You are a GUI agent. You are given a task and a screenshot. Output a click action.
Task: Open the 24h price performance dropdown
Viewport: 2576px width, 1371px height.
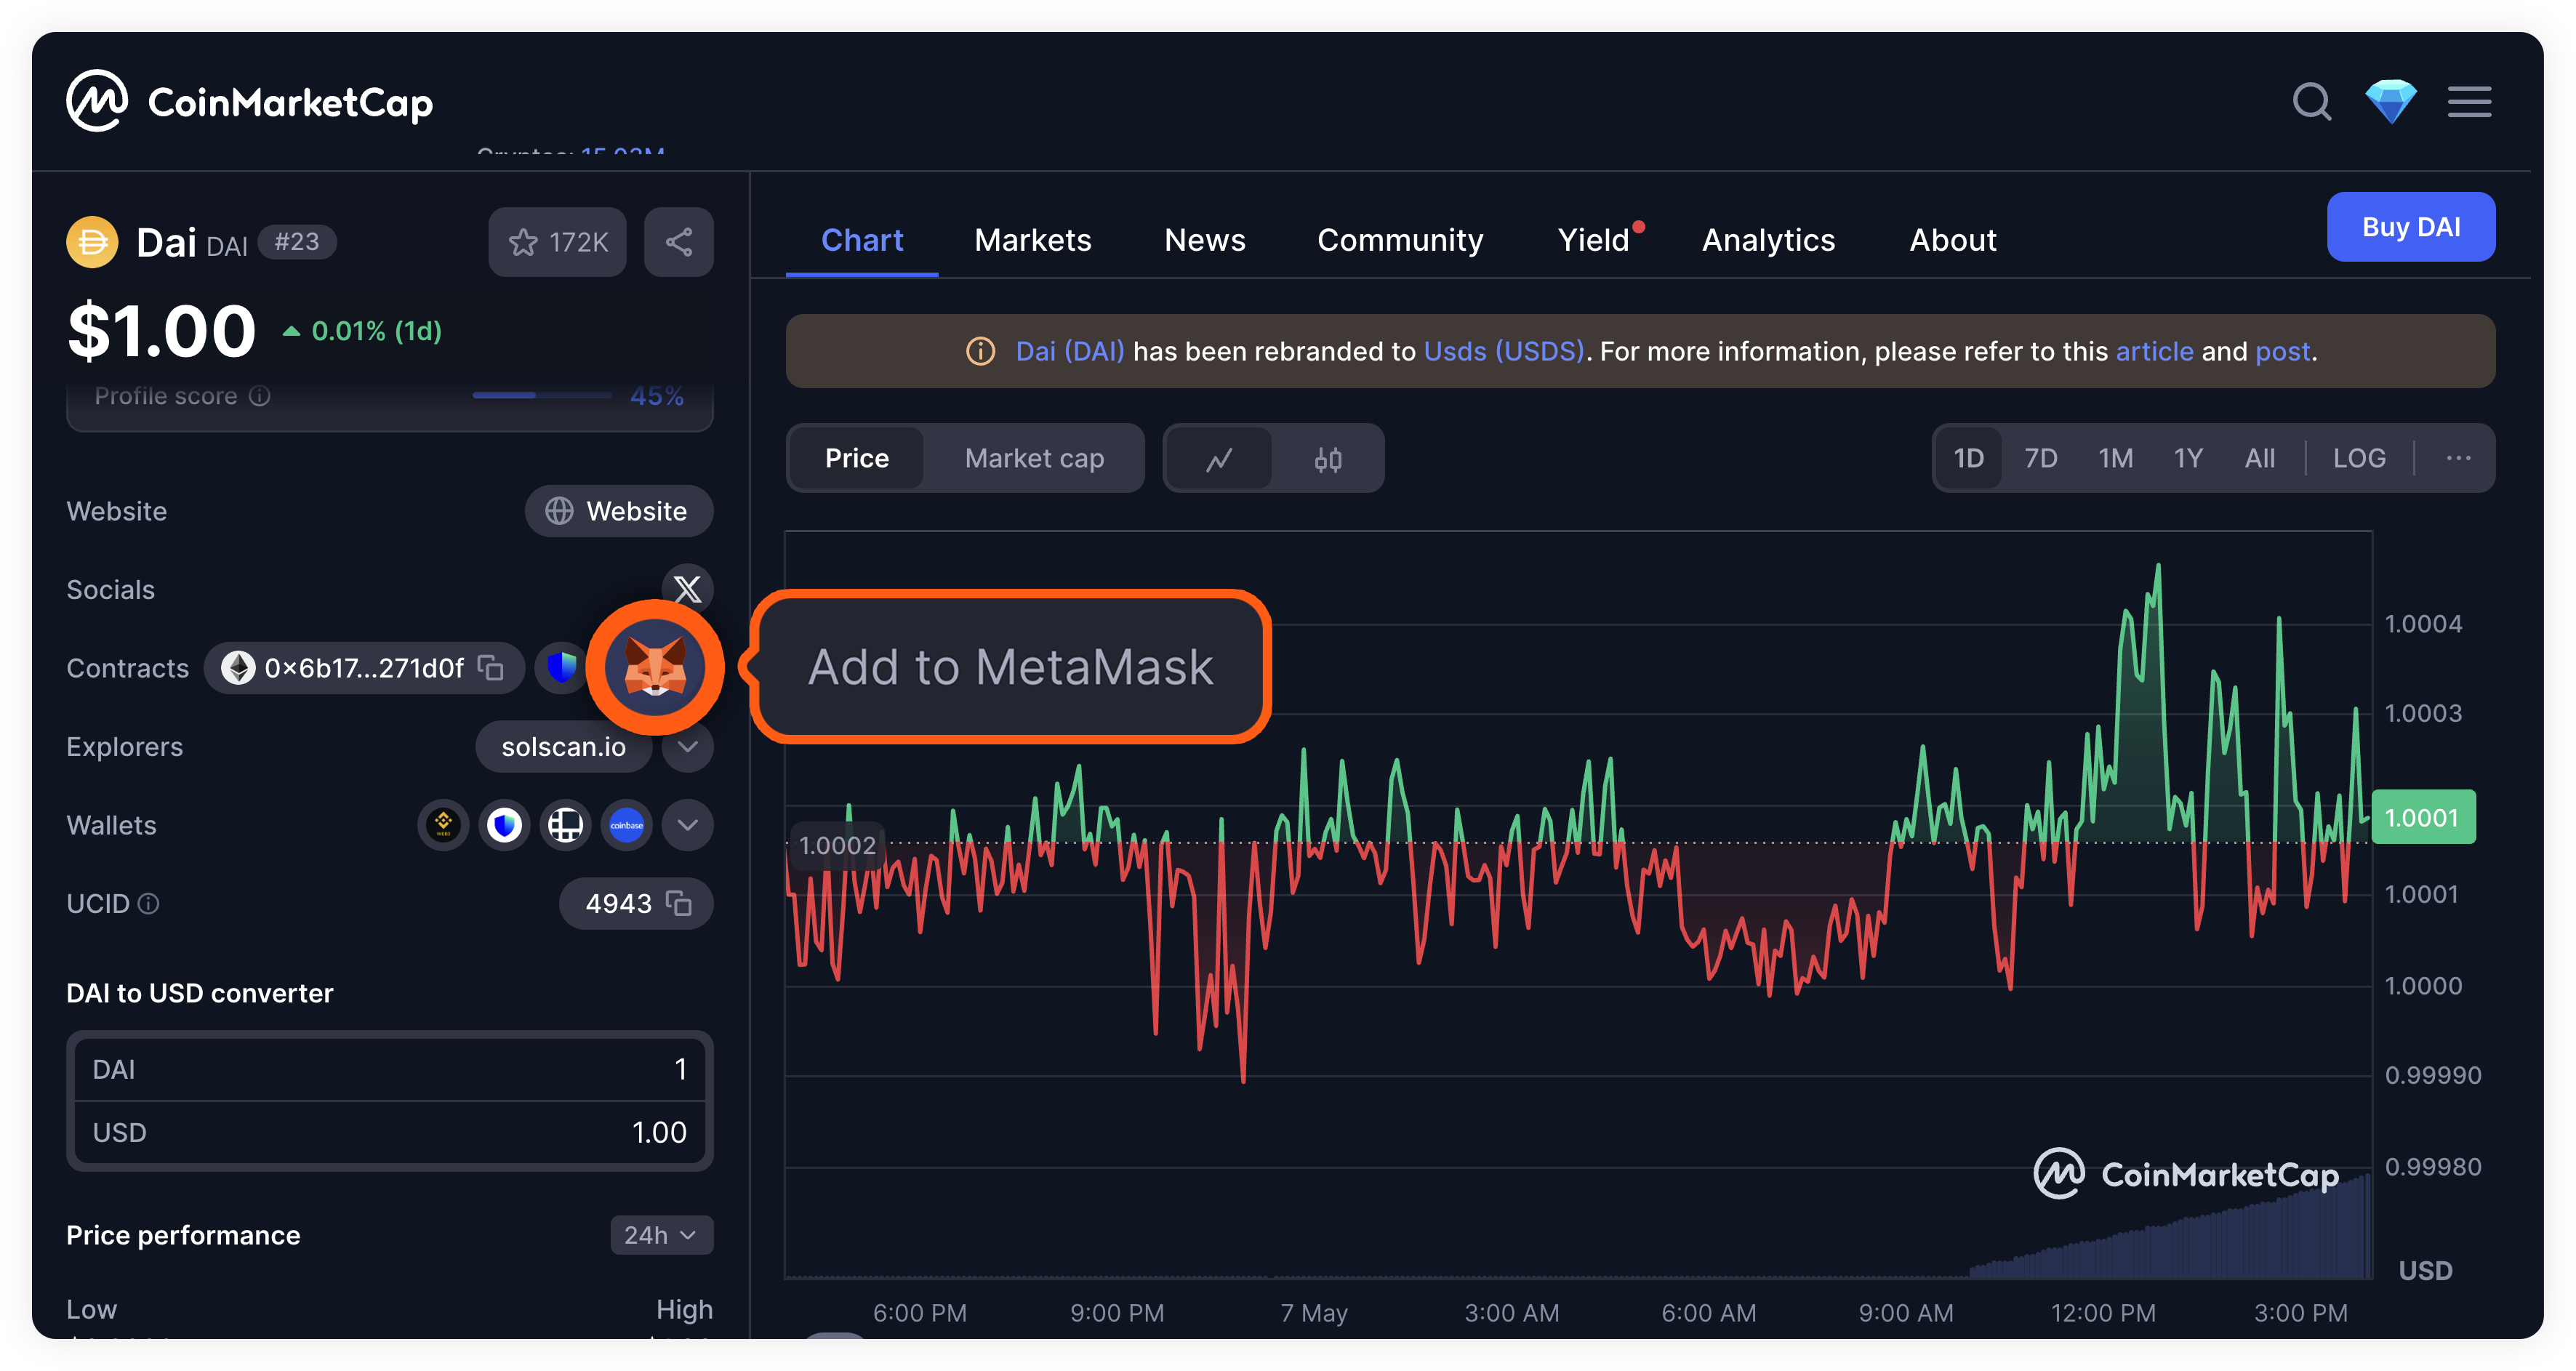(661, 1236)
